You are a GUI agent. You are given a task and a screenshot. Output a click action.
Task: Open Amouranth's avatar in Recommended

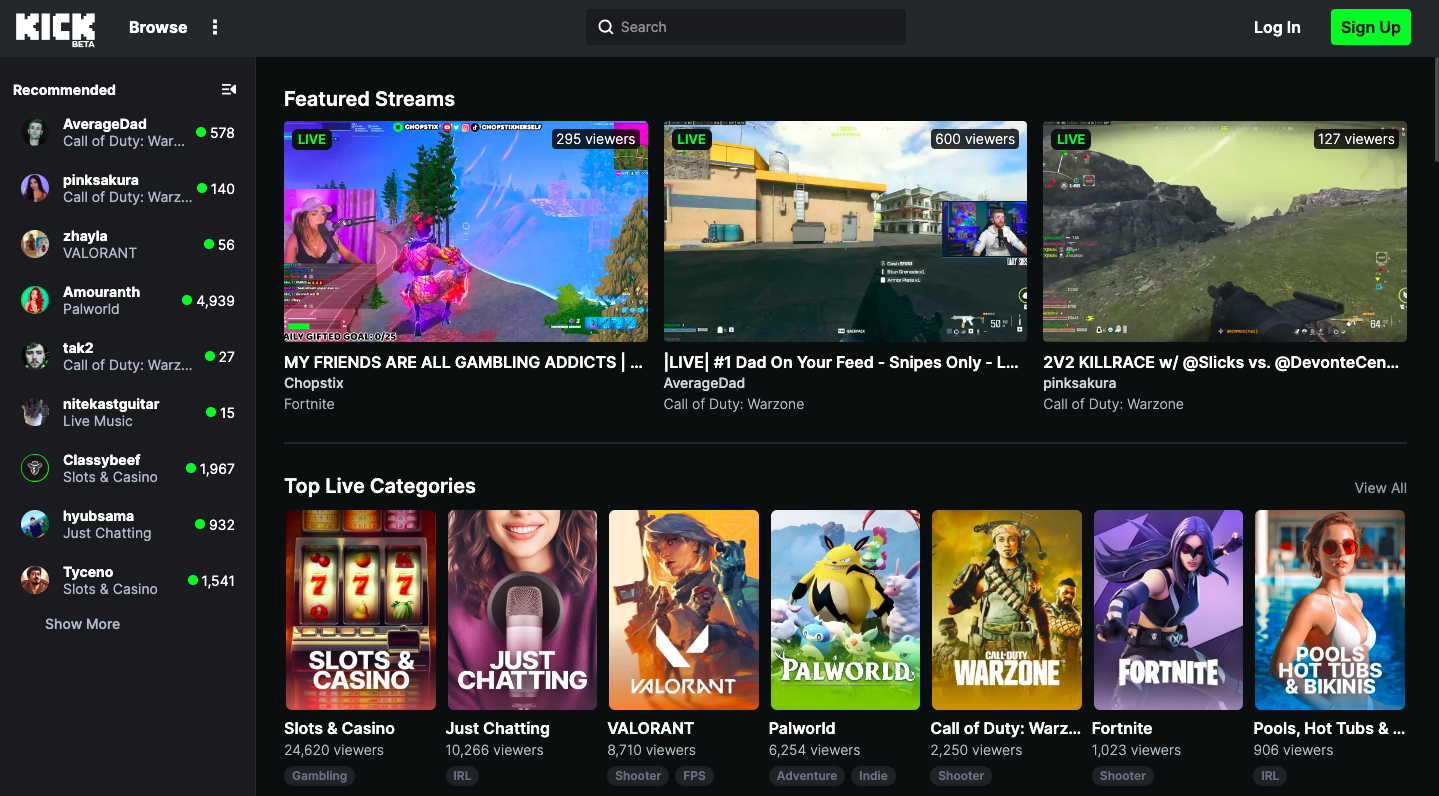pos(35,300)
